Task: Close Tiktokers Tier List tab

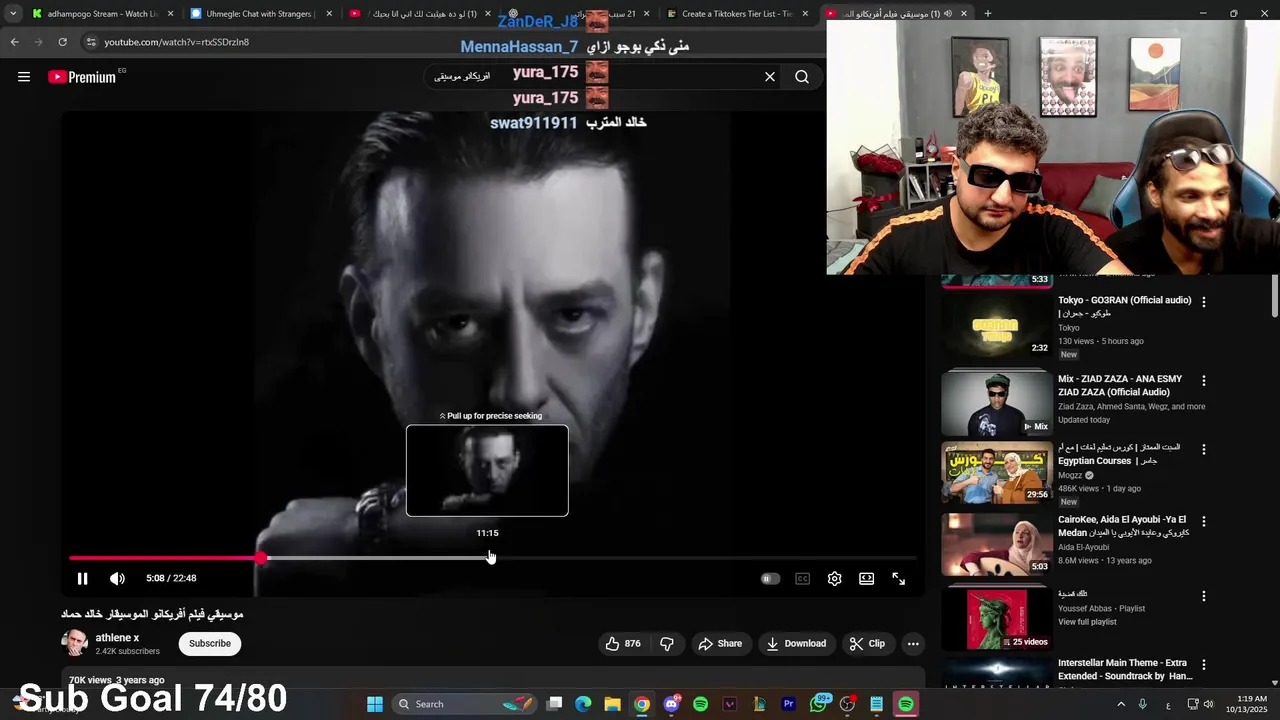Action: point(805,14)
